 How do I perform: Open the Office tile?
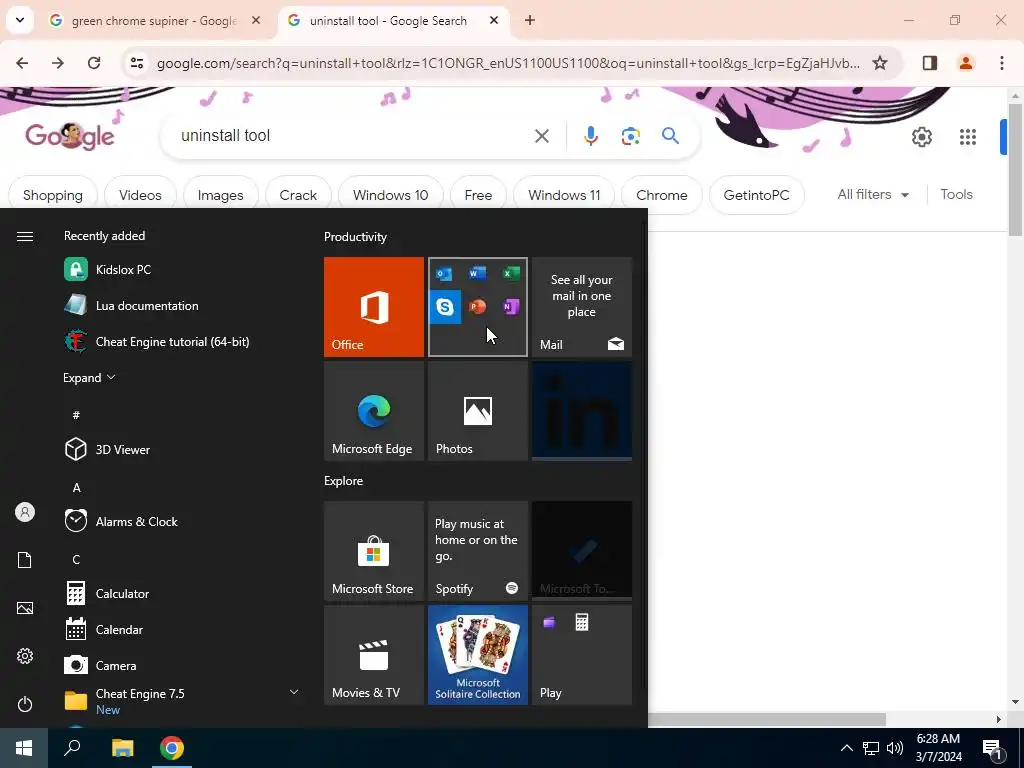click(374, 307)
